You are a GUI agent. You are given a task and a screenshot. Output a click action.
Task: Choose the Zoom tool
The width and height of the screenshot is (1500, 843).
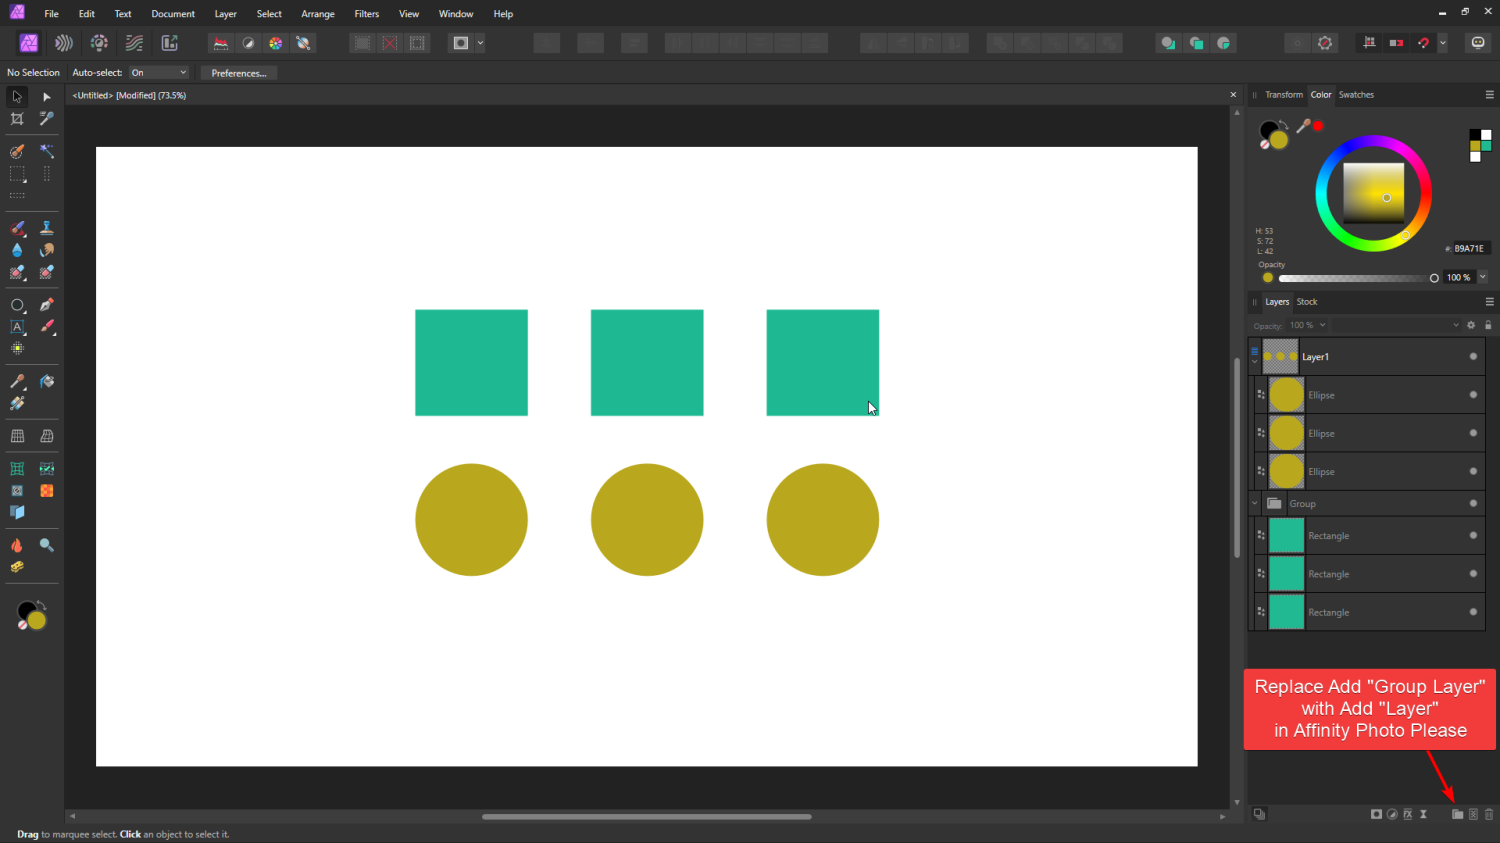[x=46, y=544]
